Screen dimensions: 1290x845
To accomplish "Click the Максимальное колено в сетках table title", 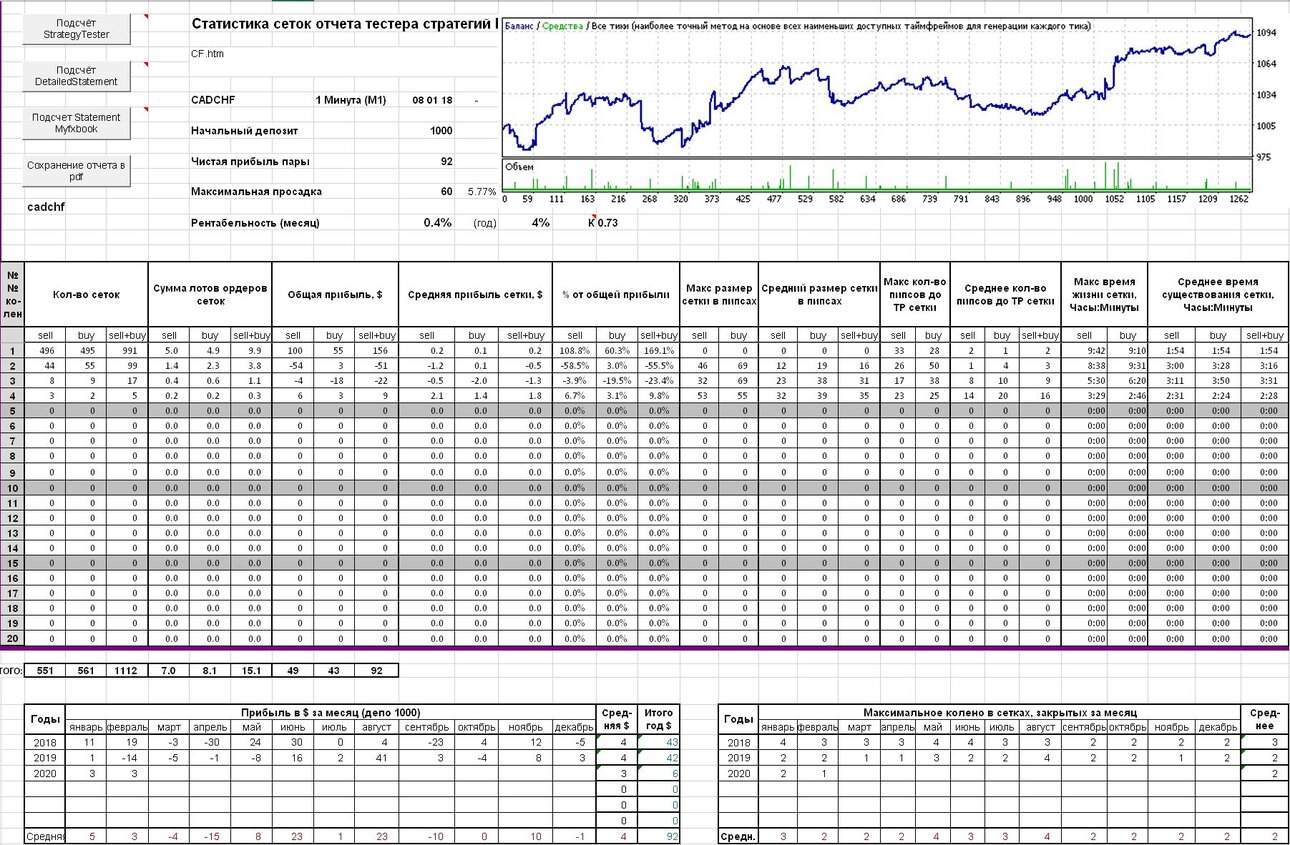I will [1000, 712].
